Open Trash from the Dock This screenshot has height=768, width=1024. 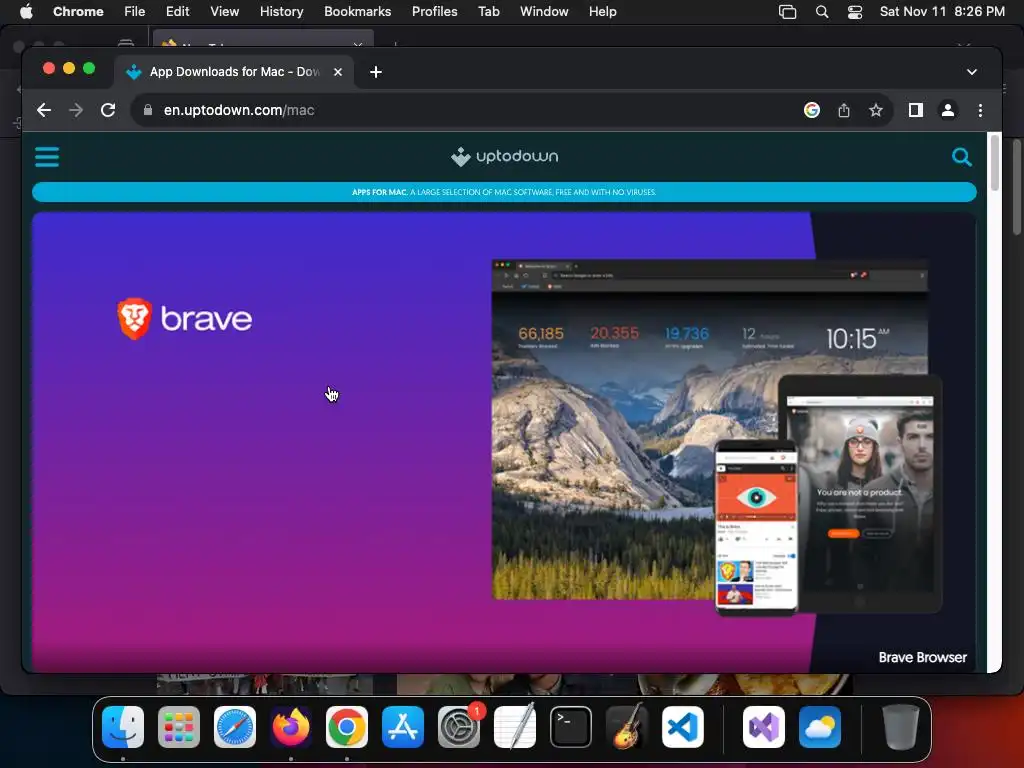pyautogui.click(x=901, y=727)
